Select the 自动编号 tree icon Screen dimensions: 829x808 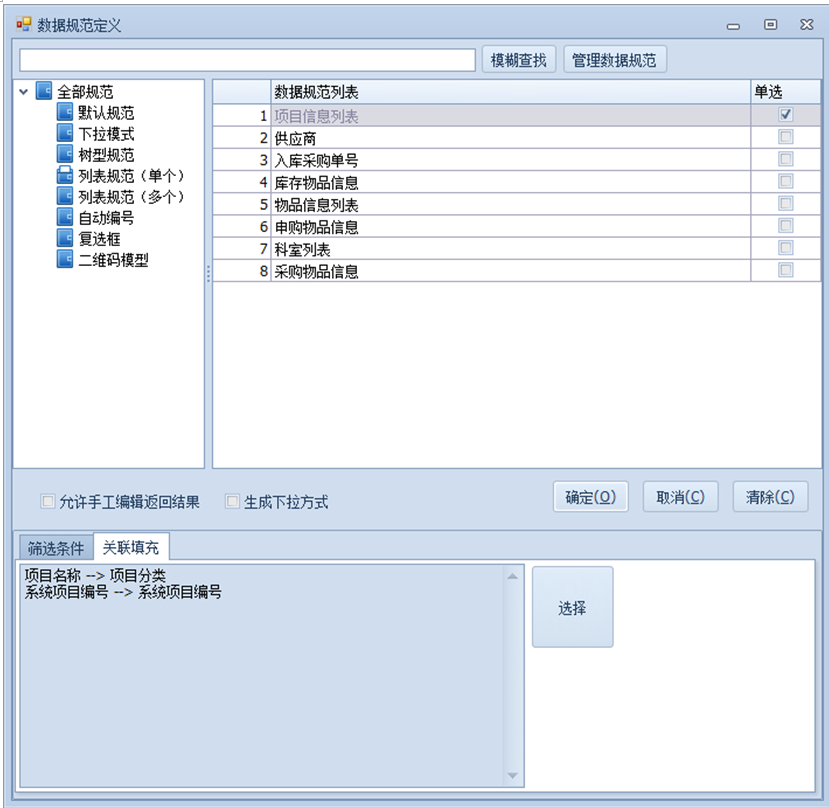pyautogui.click(x=65, y=218)
